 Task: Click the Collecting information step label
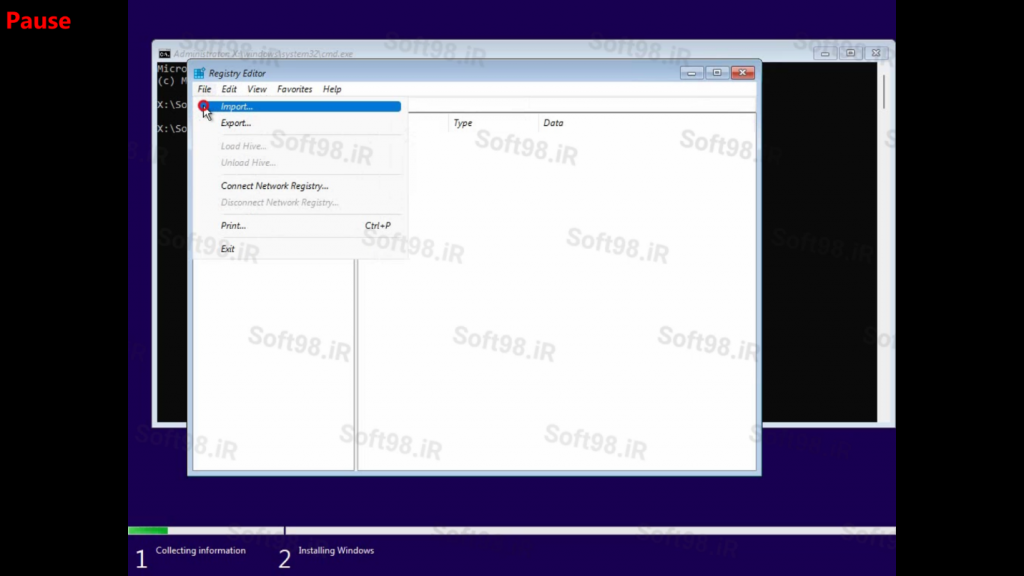point(200,551)
